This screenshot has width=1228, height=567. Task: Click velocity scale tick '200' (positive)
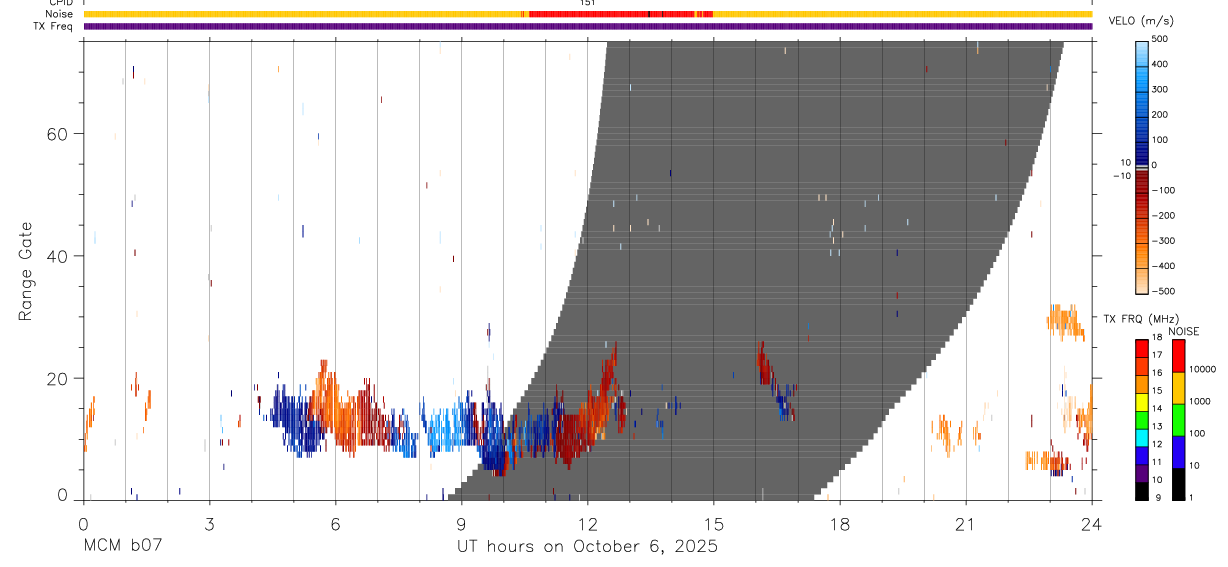click(x=1162, y=114)
